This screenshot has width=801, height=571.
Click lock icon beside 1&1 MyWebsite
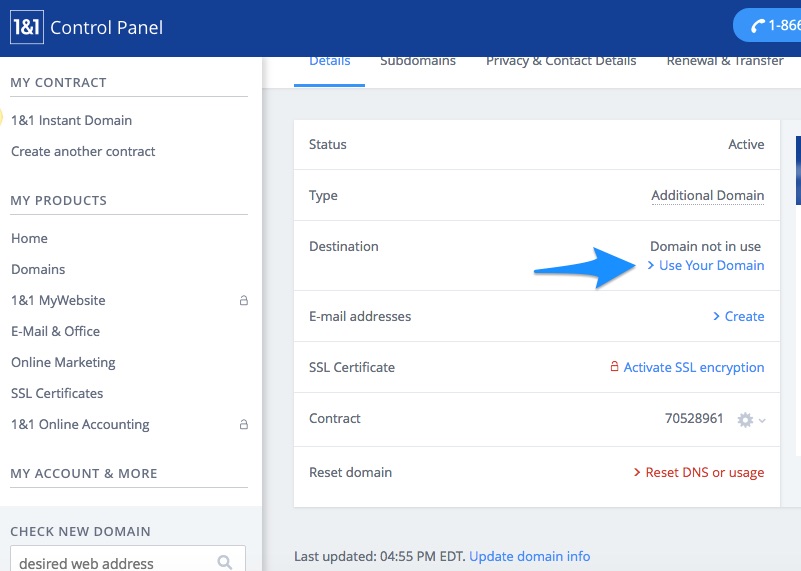(244, 300)
